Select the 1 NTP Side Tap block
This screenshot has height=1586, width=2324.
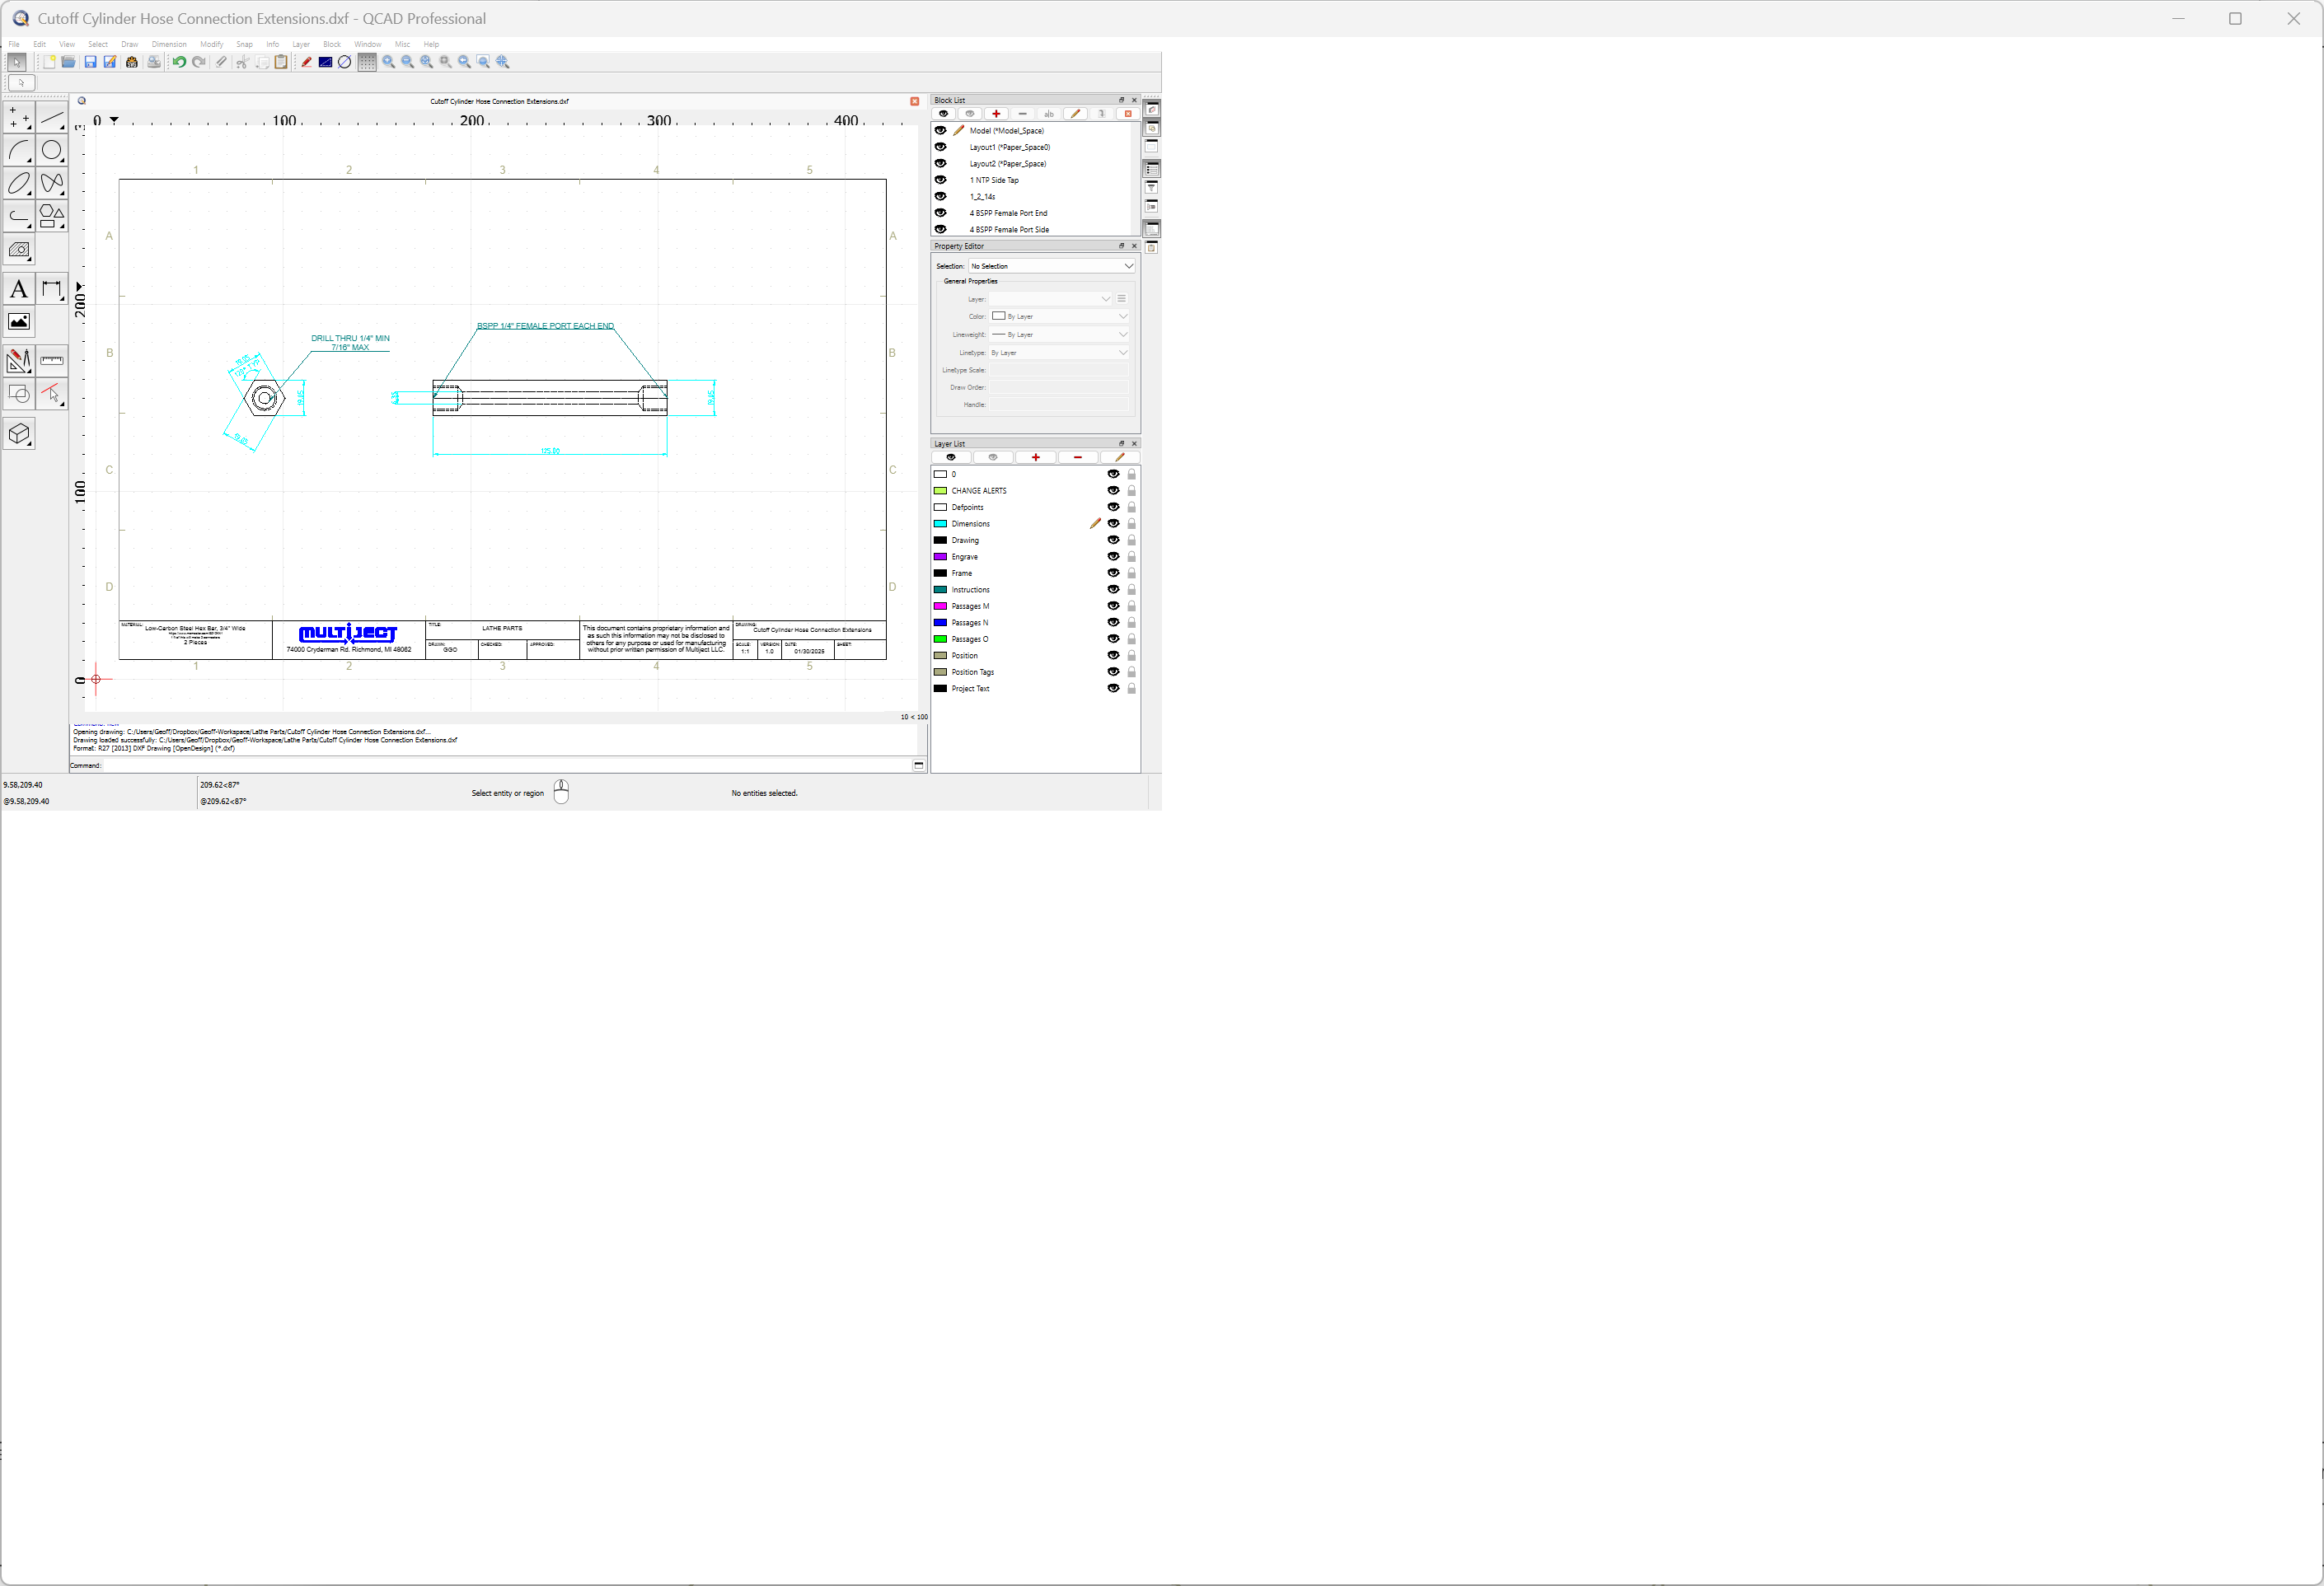pyautogui.click(x=994, y=180)
